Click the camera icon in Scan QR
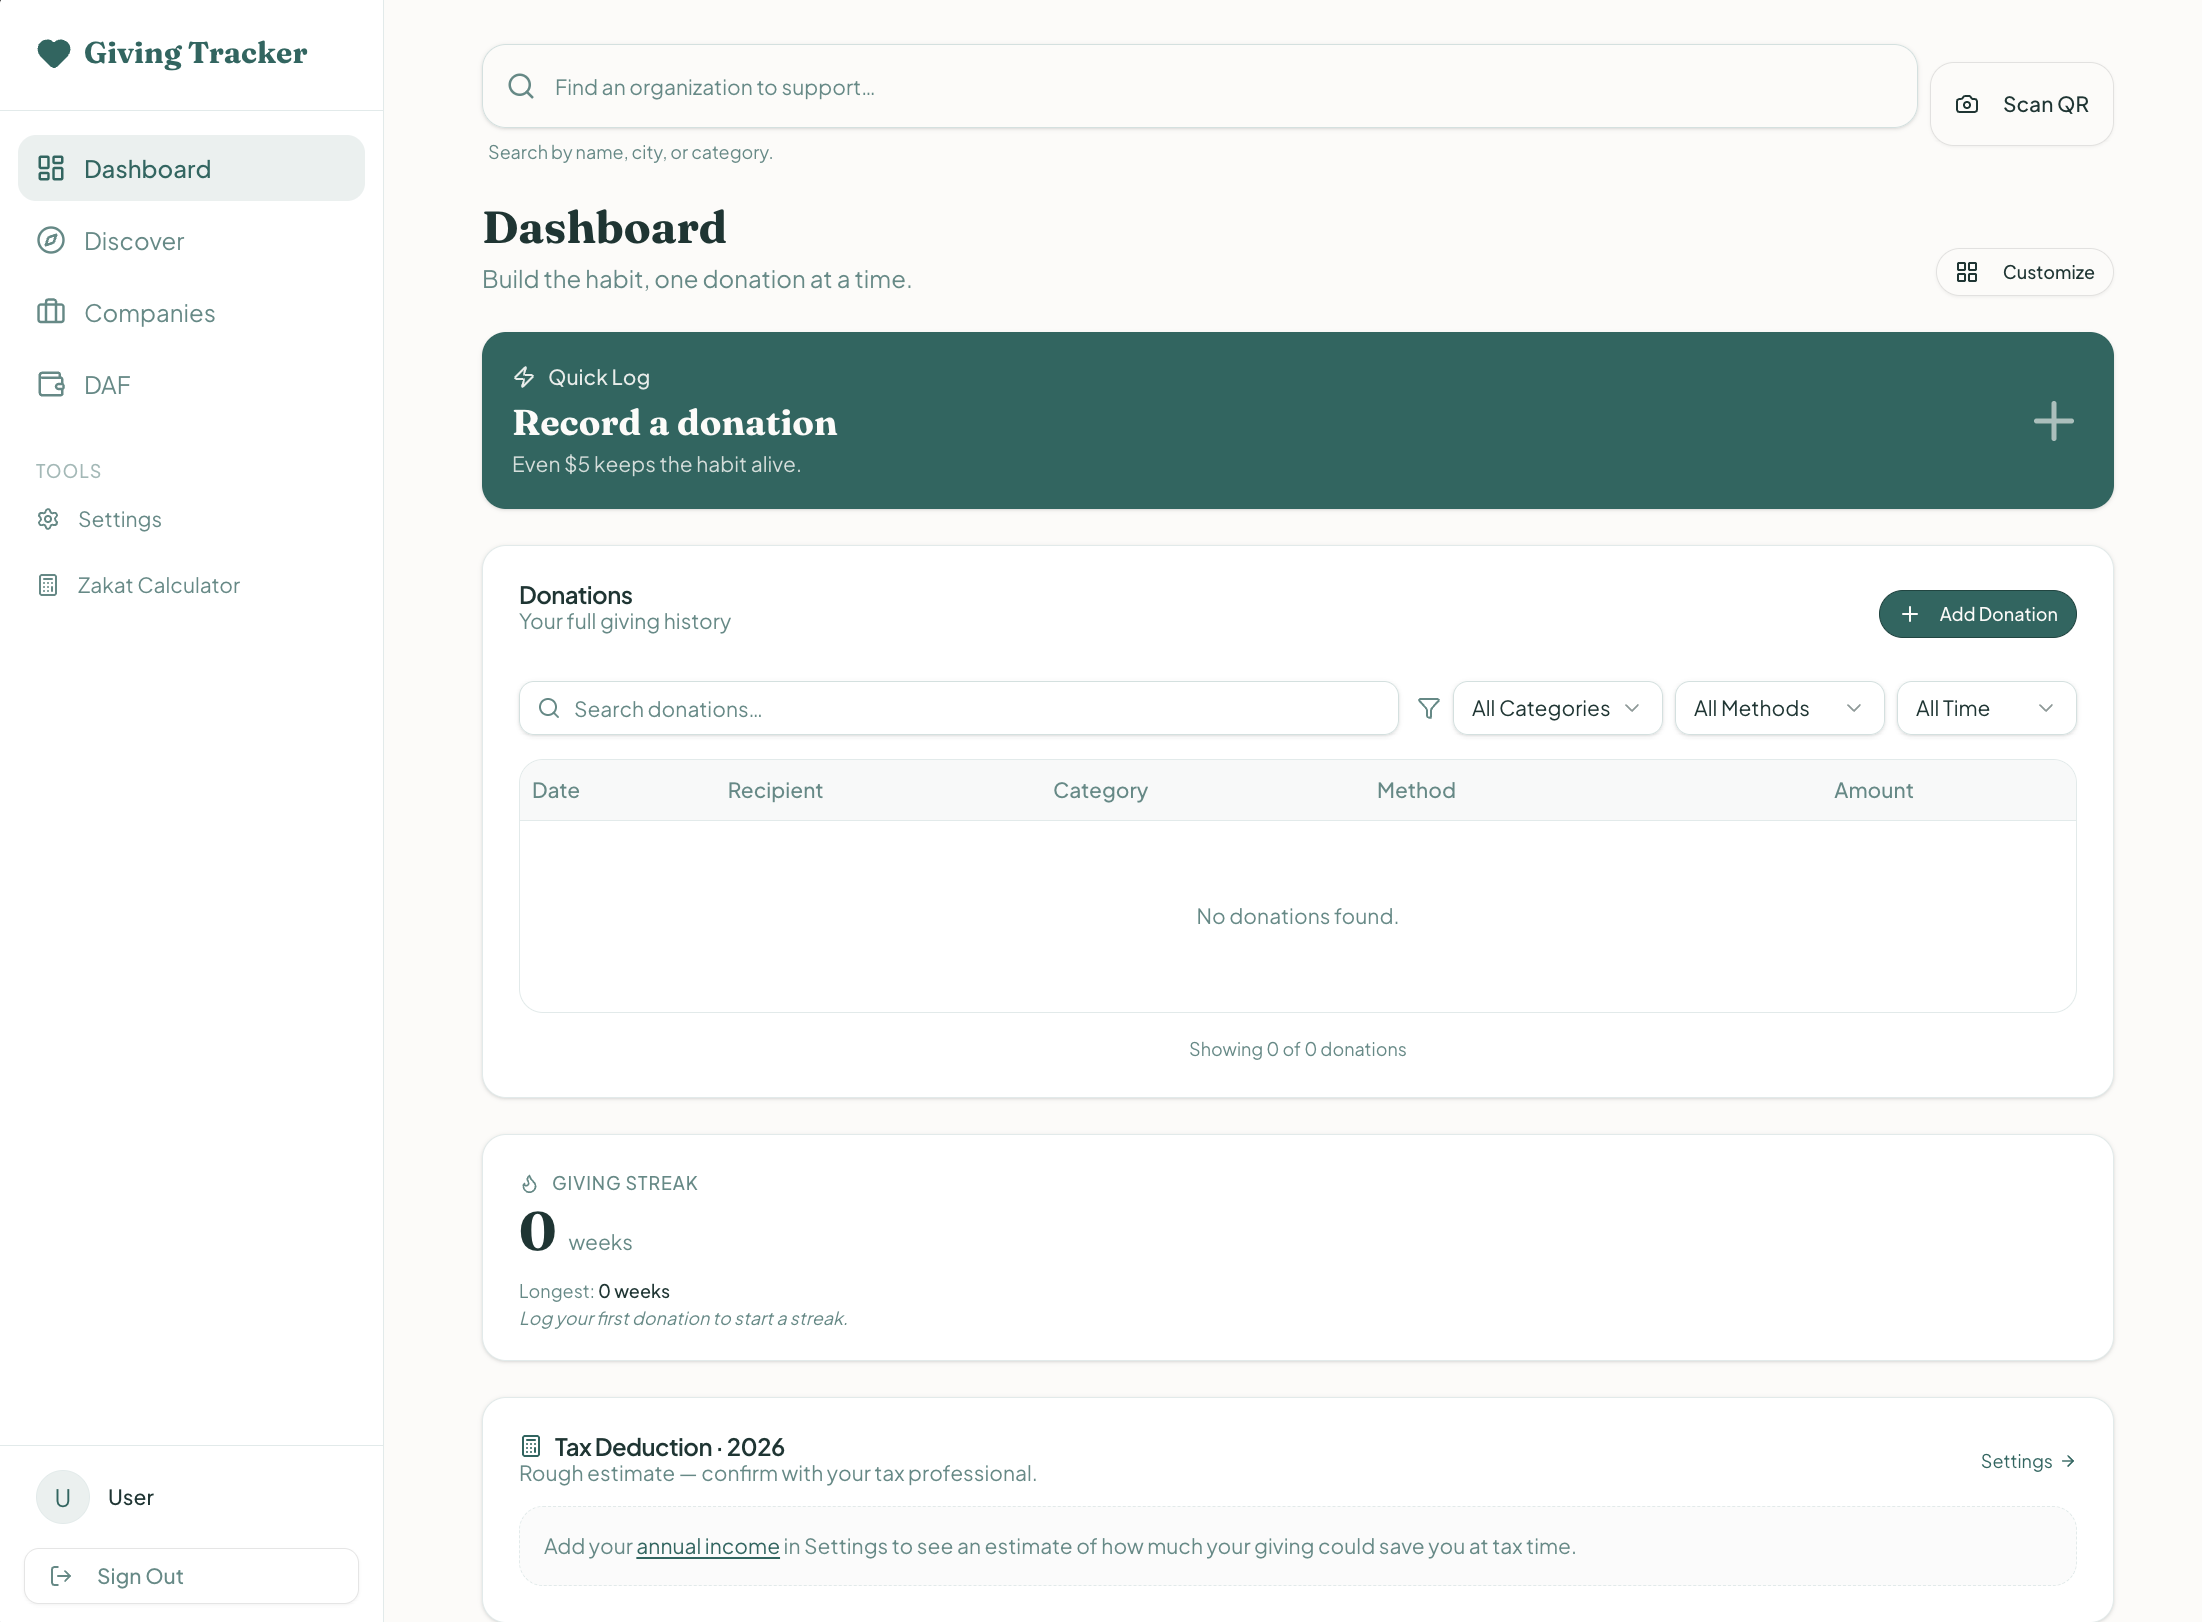The height and width of the screenshot is (1622, 2202). [1966, 105]
